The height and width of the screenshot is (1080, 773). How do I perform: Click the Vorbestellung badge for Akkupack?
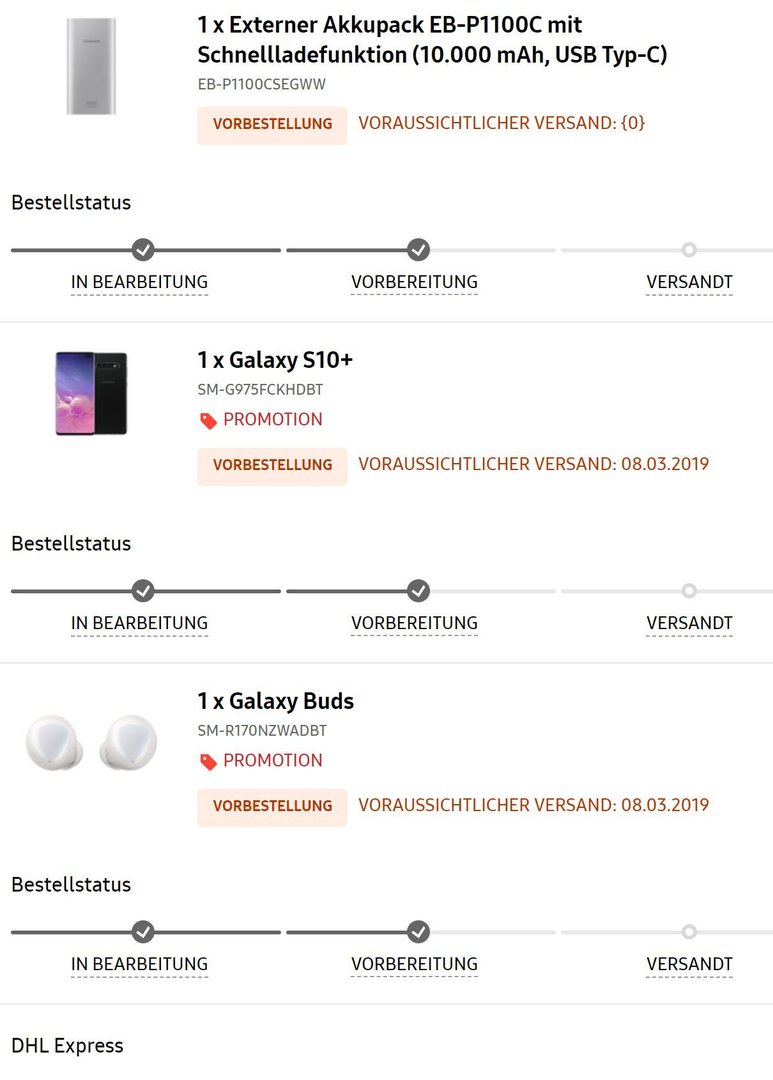tap(272, 125)
